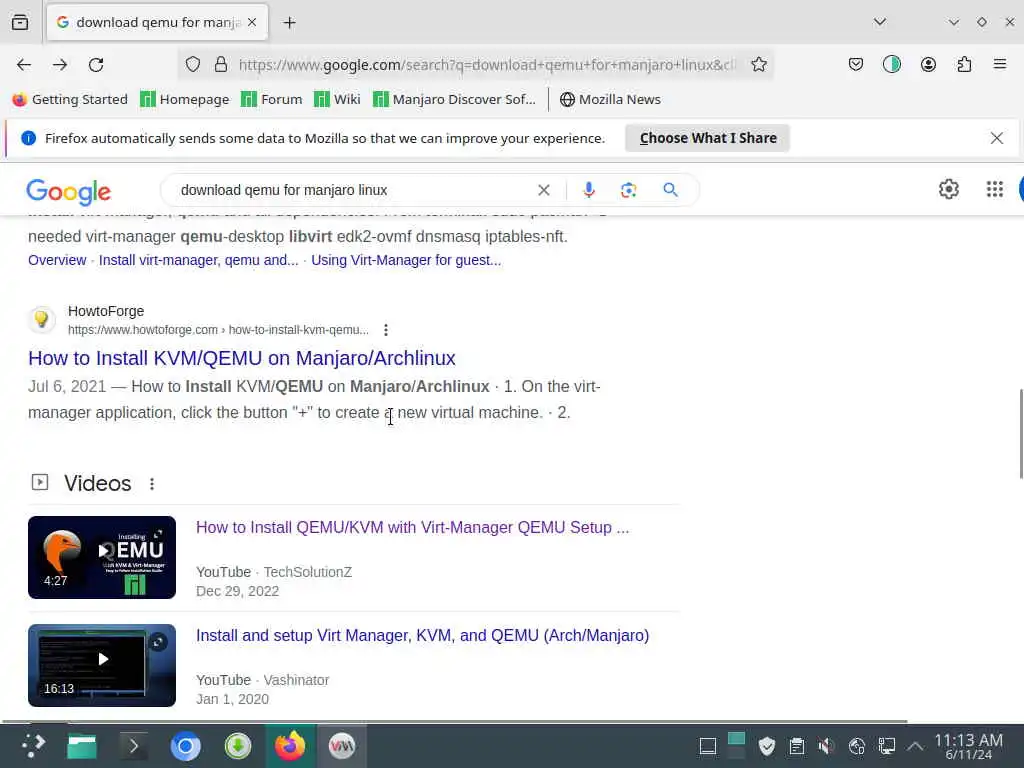Screen dimensions: 1024x768
Task: Click the Google search text field
Action: [x=353, y=190]
